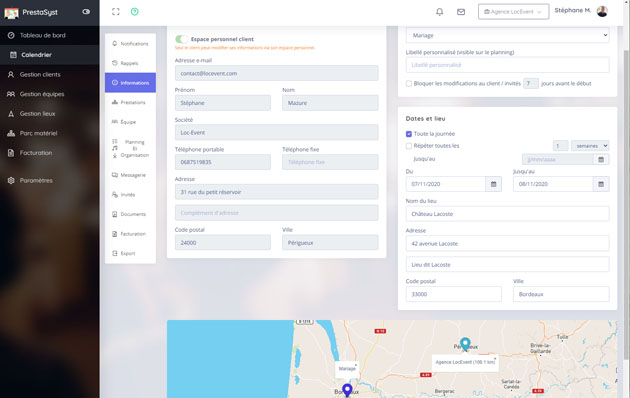This screenshot has height=398, width=630.
Task: Click the Documents tab icon
Action: click(115, 214)
